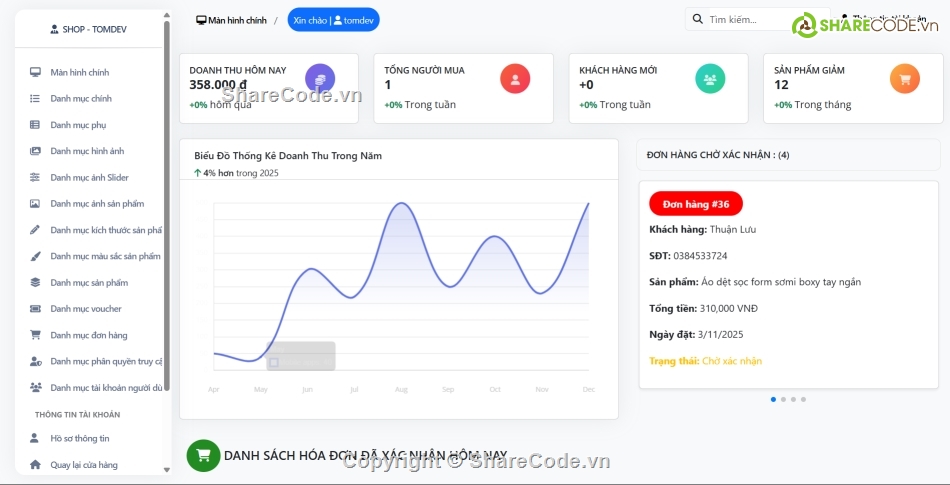Viewport: 950px width, 485px height.
Task: Click the Trạng thái: Chờ xác nhận text
Action: click(x=705, y=361)
